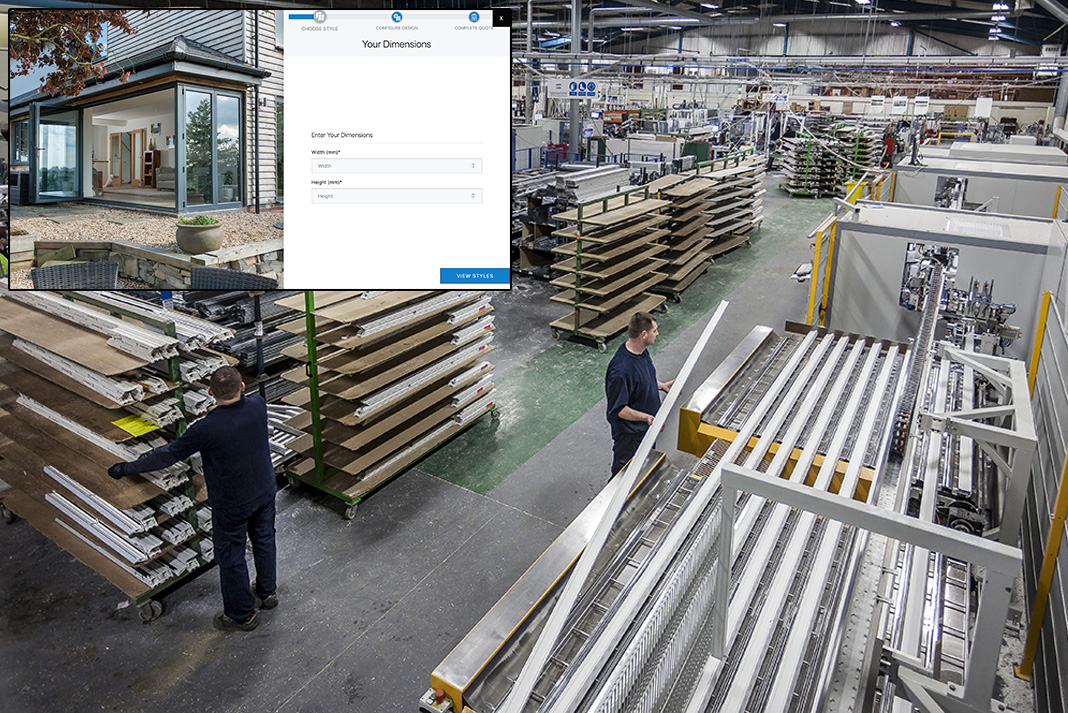
Task: Click progress bar between Configure Design and Complete Quote
Action: pyautogui.click(x=436, y=17)
